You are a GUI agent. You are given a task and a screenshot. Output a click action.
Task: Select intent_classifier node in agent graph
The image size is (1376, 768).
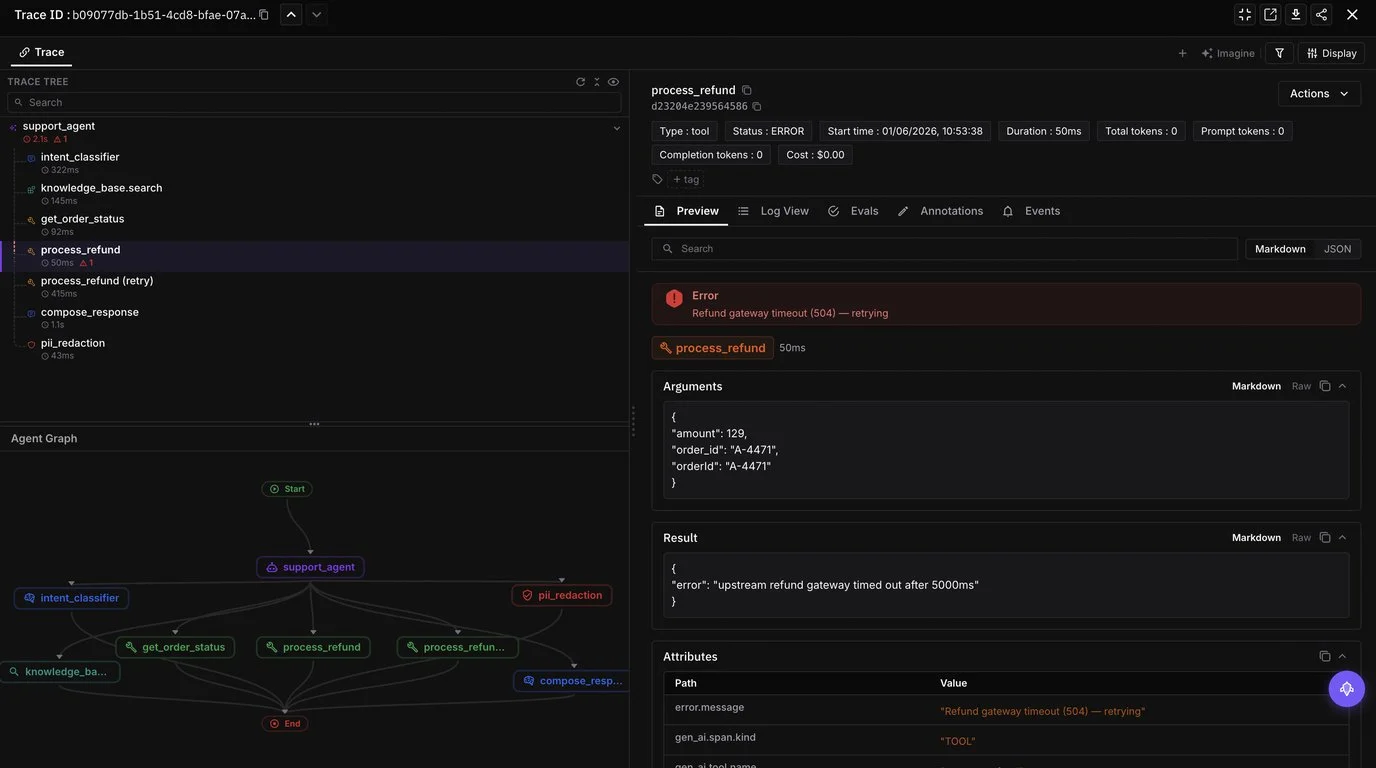tap(71, 598)
